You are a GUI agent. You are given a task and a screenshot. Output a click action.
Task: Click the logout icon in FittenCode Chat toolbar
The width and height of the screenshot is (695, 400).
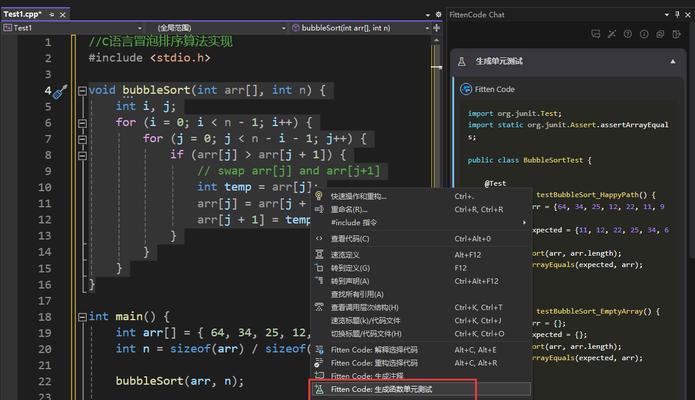tap(676, 34)
